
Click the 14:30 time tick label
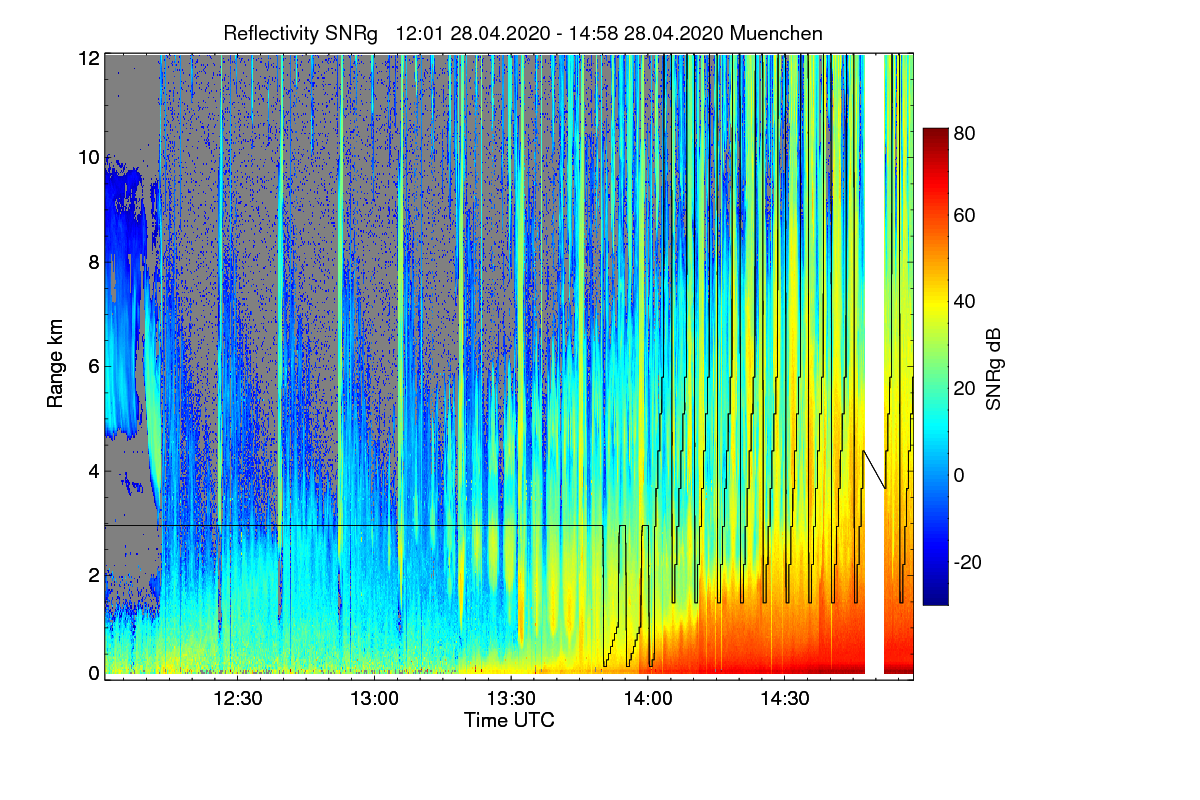click(784, 699)
